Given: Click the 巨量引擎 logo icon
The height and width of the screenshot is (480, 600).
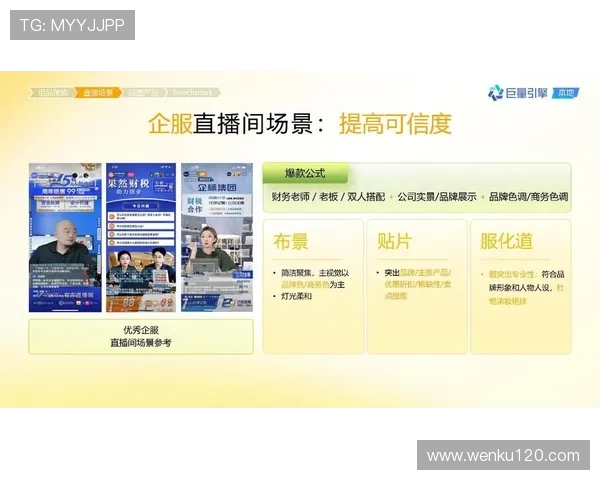Looking at the screenshot, I should coord(496,93).
